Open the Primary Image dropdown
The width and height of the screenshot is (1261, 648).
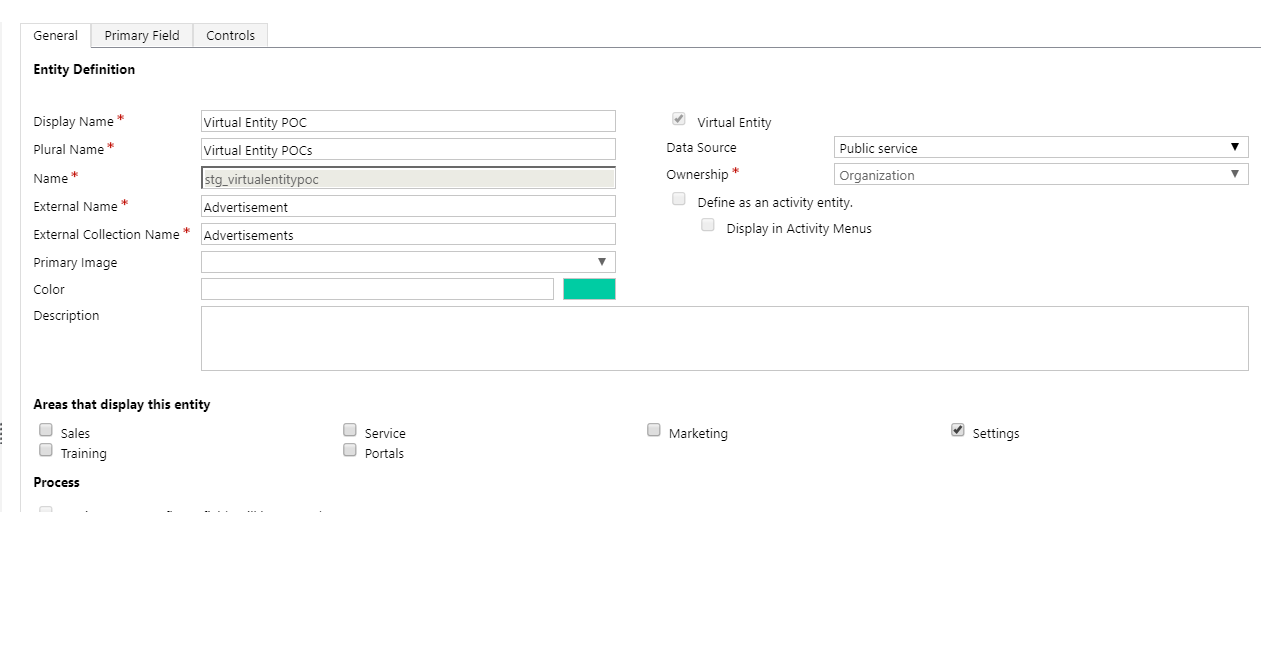pyautogui.click(x=602, y=261)
